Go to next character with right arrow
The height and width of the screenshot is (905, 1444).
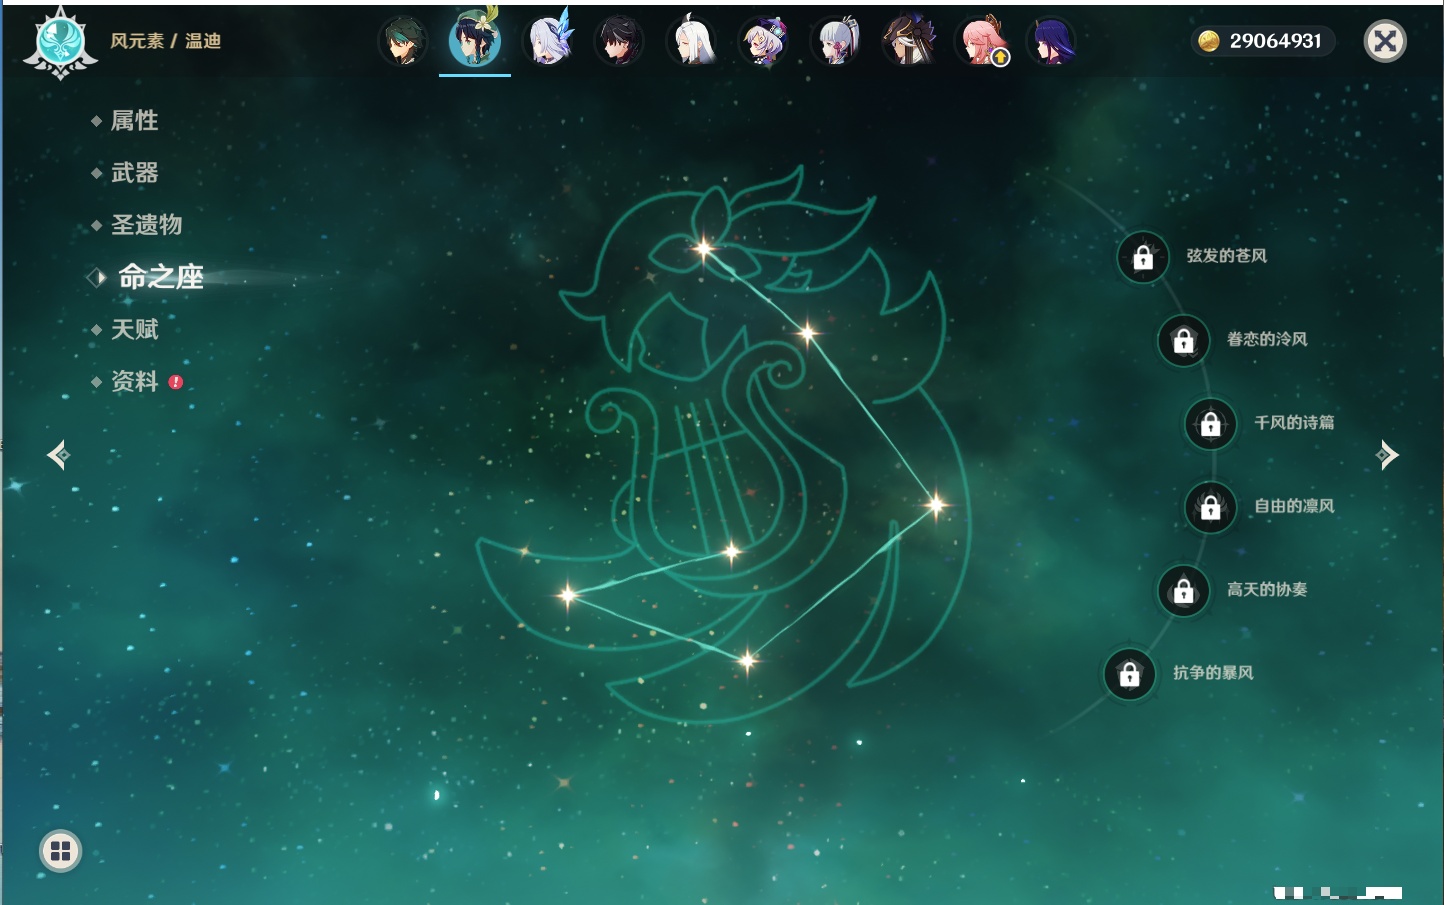(1387, 455)
